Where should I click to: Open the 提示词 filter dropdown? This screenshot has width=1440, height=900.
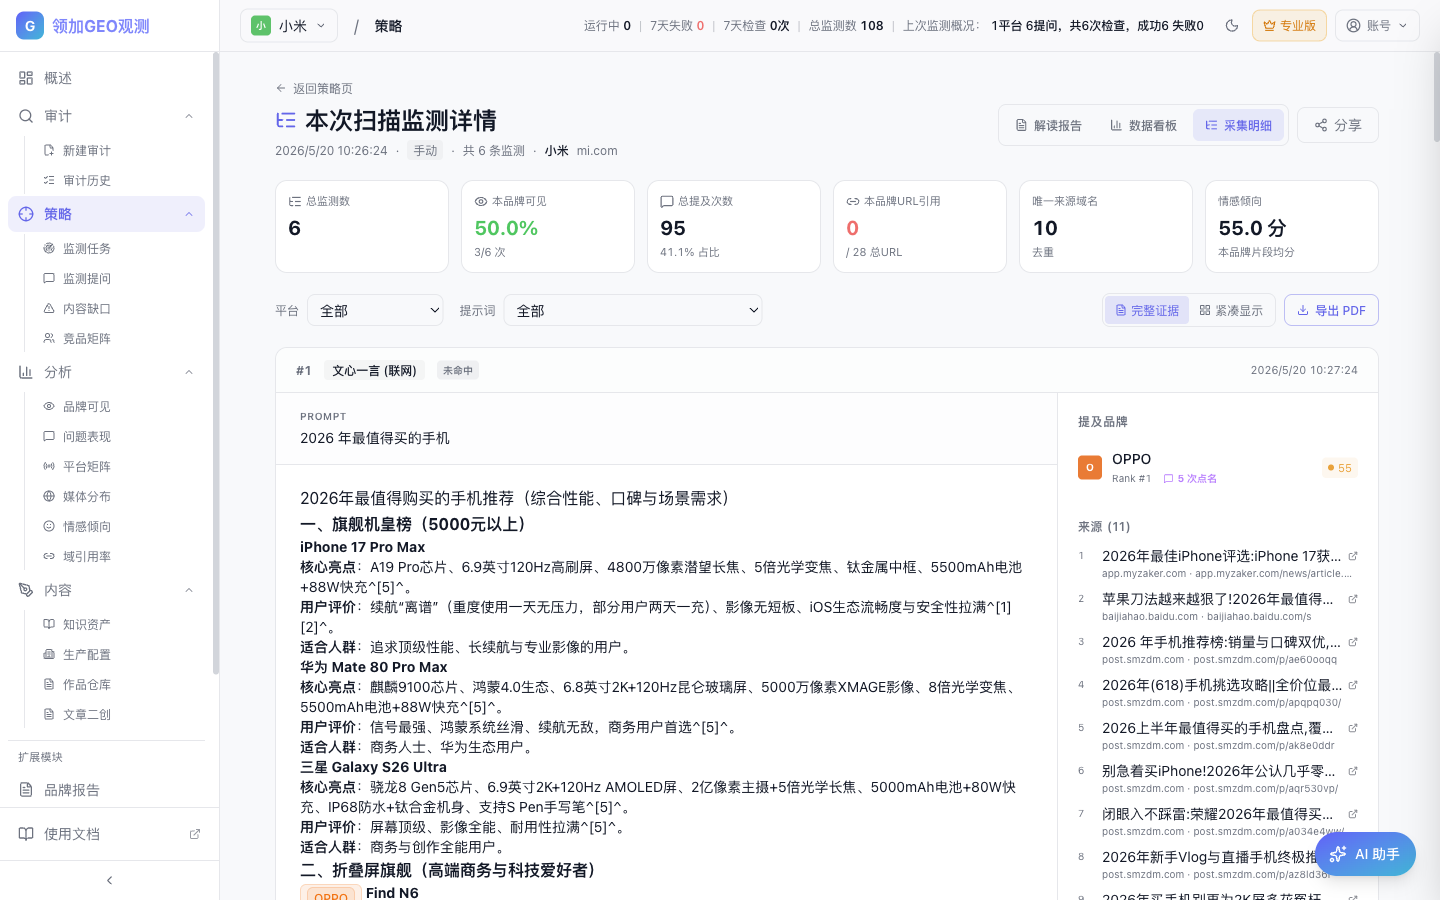click(633, 310)
